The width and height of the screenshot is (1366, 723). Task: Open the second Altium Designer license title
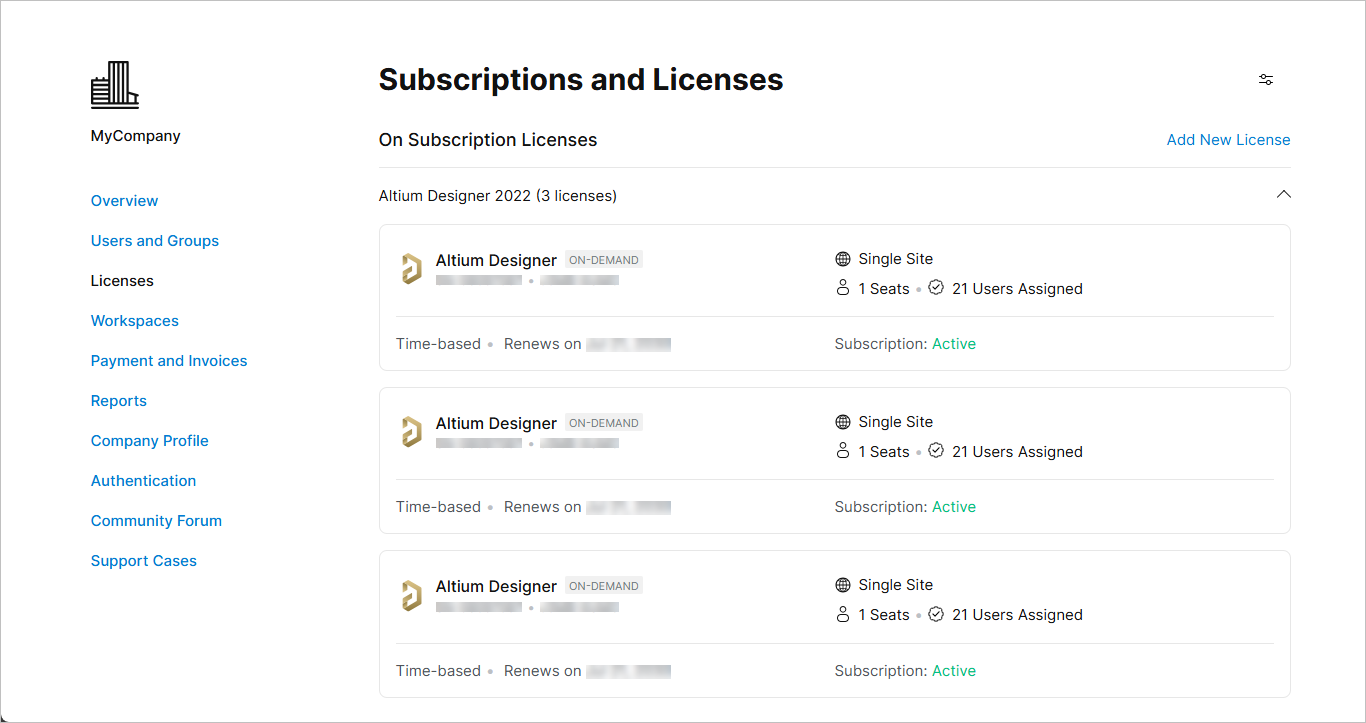tap(496, 424)
